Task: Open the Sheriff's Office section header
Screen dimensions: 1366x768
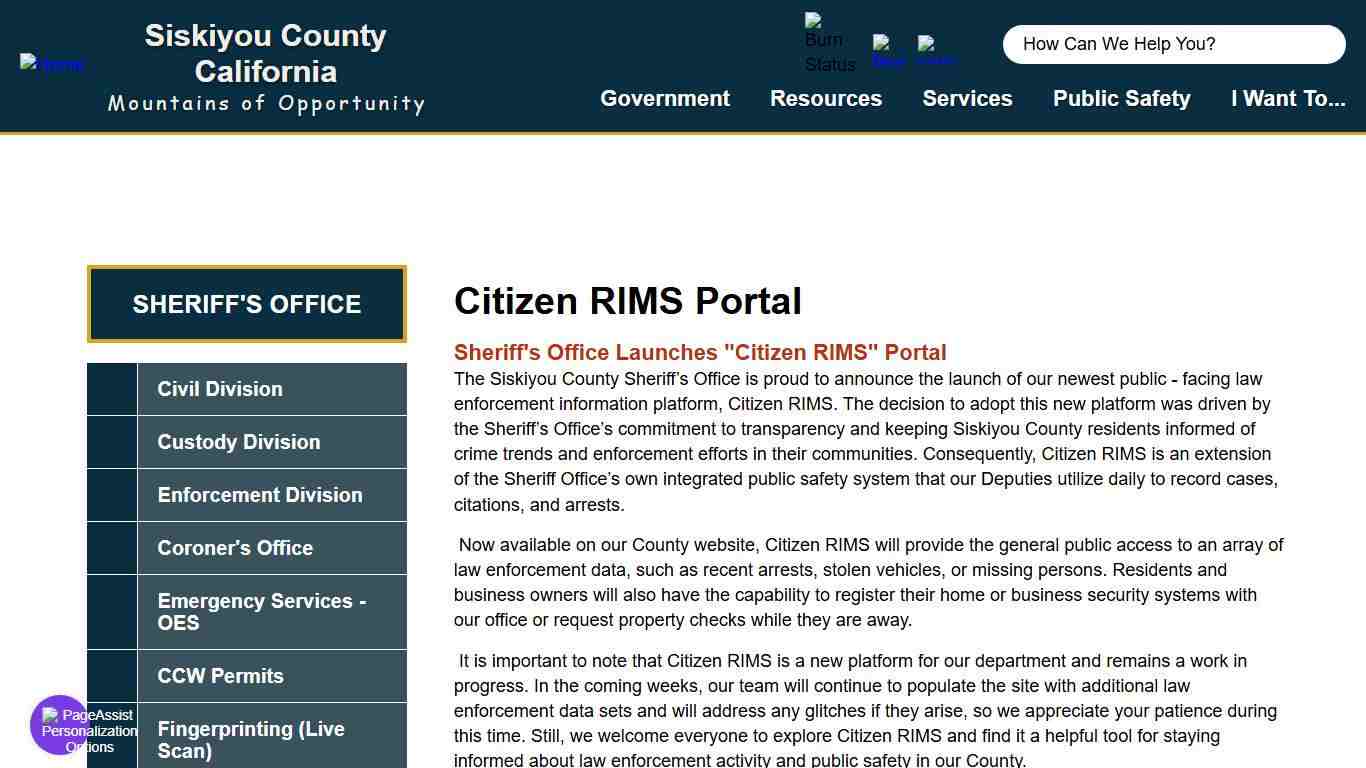Action: click(x=246, y=304)
